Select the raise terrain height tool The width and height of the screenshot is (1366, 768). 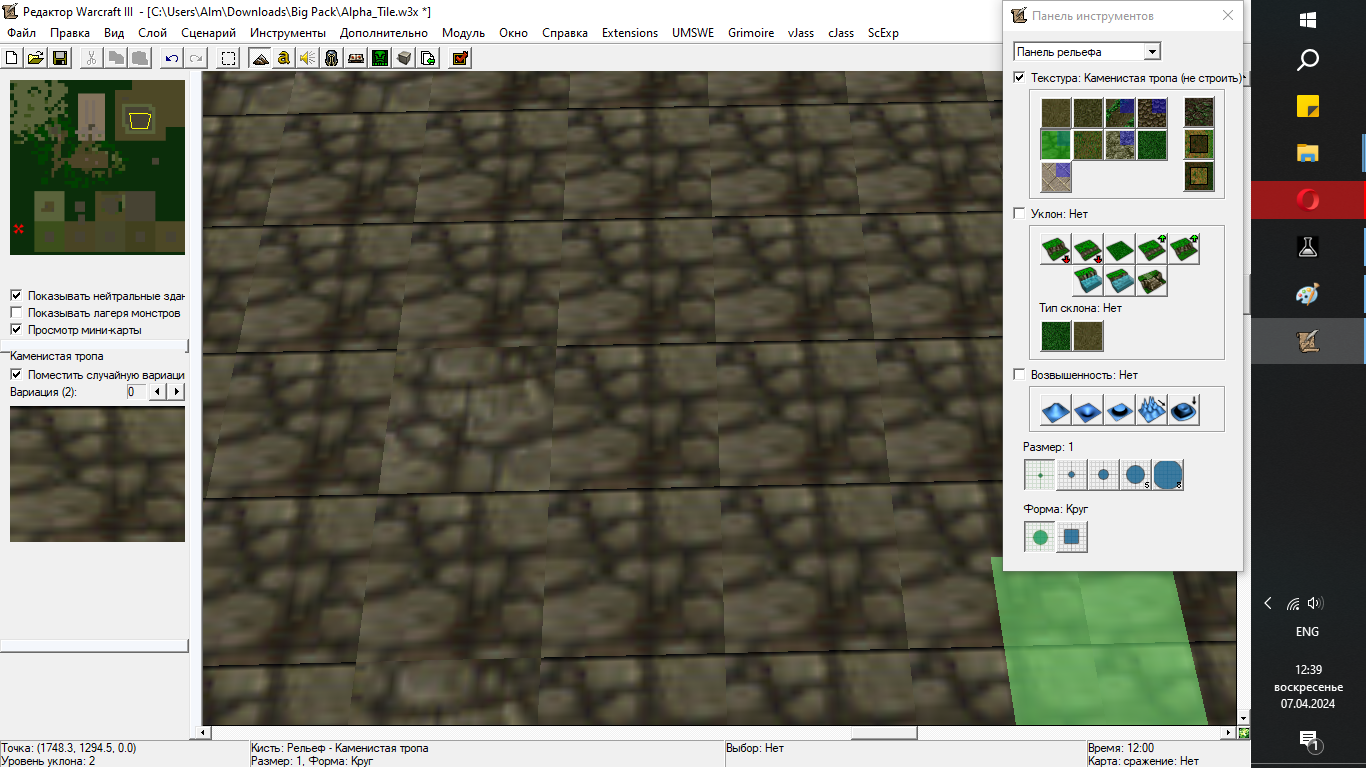coord(1055,409)
